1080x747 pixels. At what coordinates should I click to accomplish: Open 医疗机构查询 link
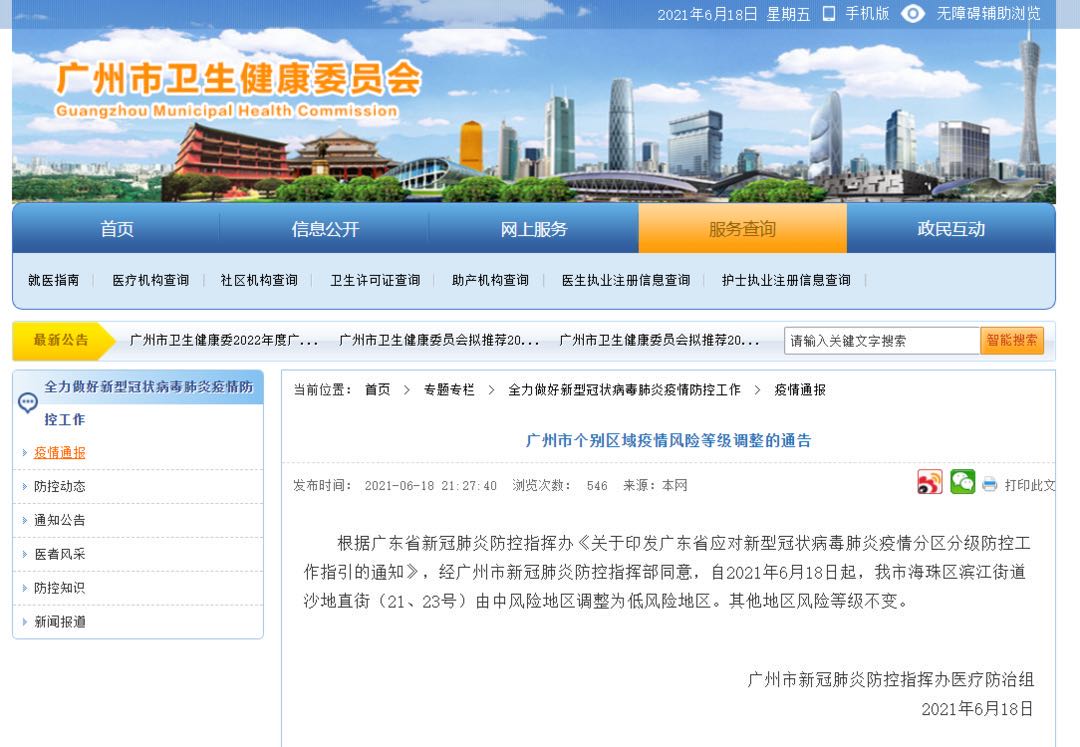[150, 281]
